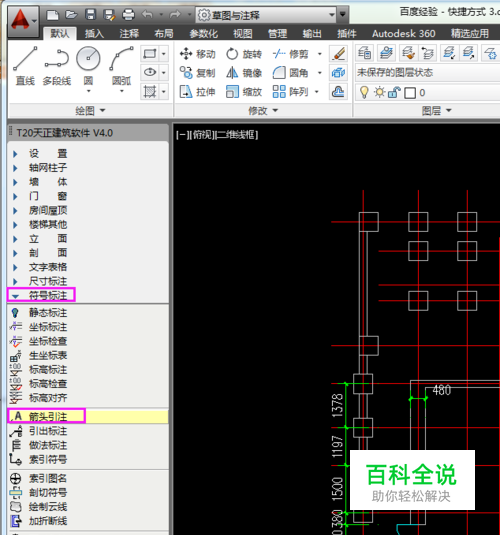
Task: Print the drawing with the printer icon
Action: pos(128,15)
